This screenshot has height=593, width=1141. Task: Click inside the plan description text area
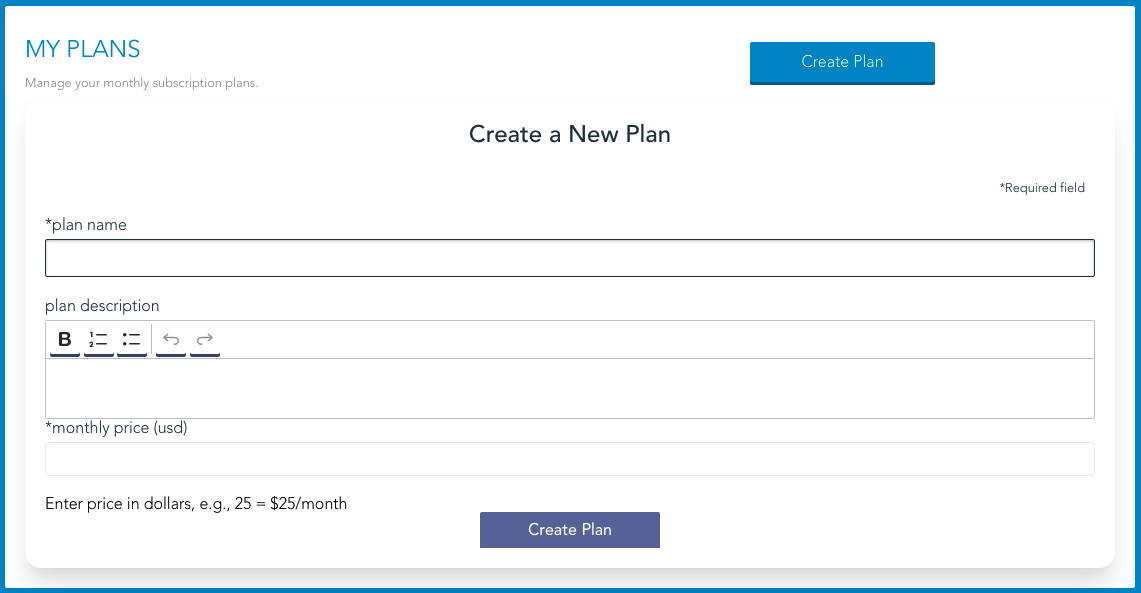click(x=569, y=388)
